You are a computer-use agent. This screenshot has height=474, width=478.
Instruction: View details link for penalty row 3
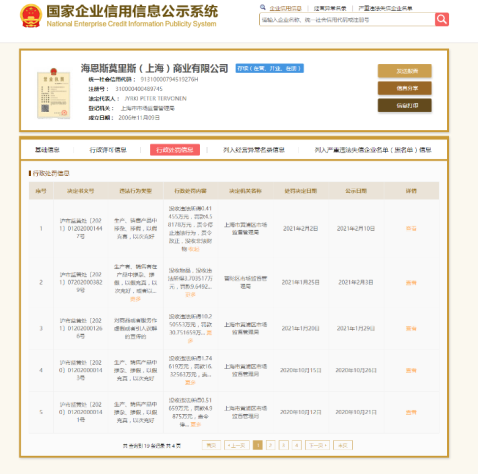tap(411, 329)
